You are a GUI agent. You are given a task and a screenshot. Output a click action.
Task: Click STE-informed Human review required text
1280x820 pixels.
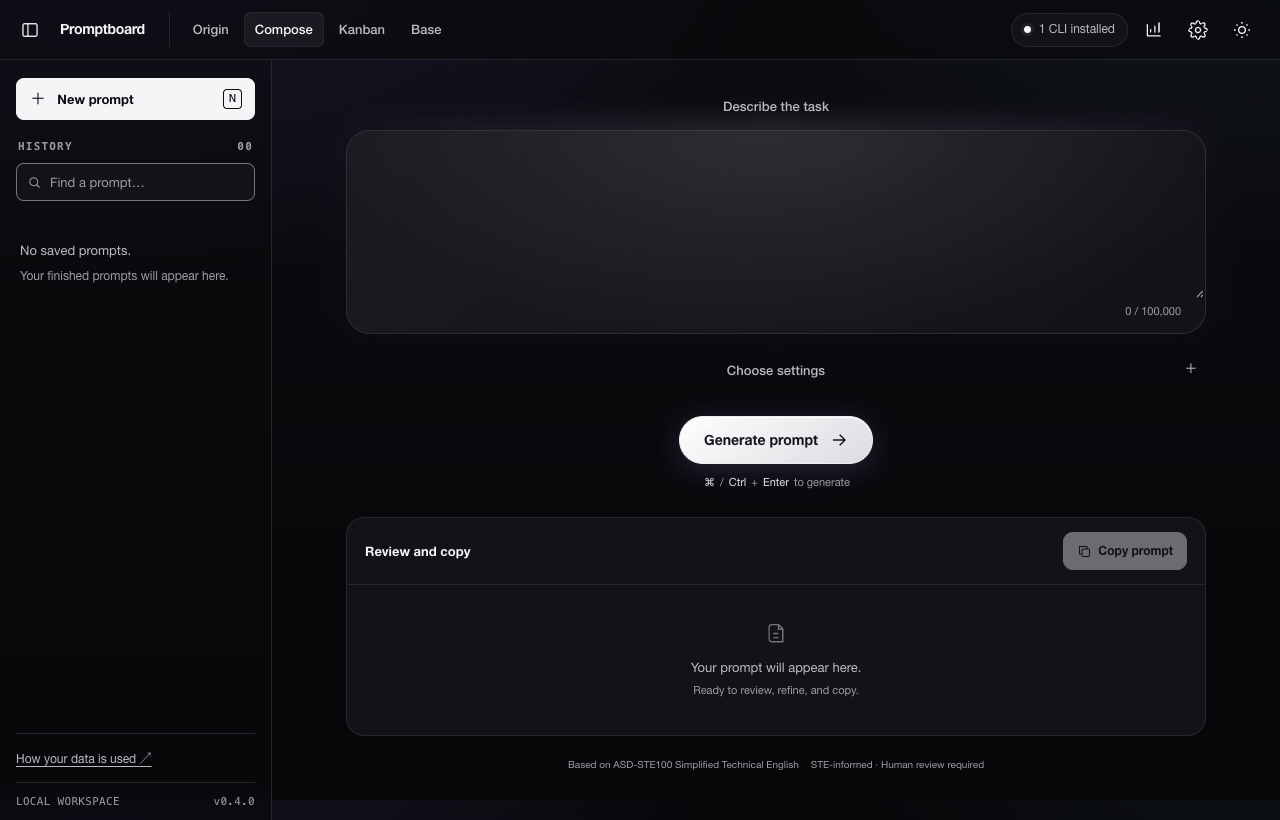coord(897,764)
